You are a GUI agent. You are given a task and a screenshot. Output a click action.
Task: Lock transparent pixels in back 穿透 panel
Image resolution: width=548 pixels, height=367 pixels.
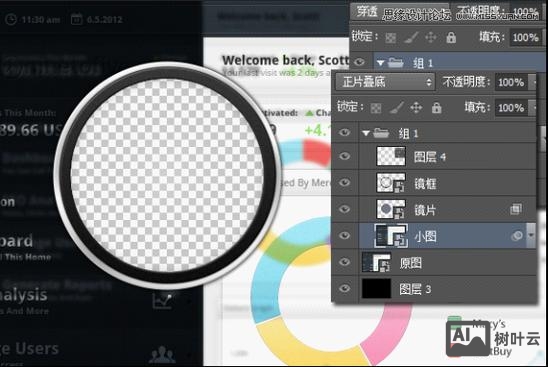pyautogui.click(x=390, y=37)
